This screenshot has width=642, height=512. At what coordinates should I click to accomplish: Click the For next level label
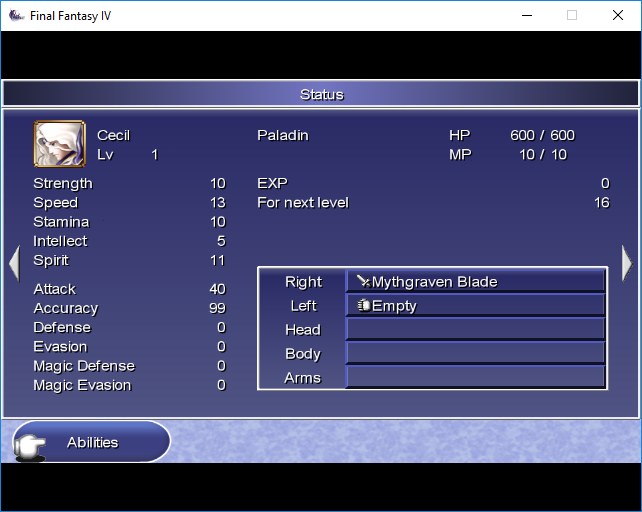tap(303, 203)
